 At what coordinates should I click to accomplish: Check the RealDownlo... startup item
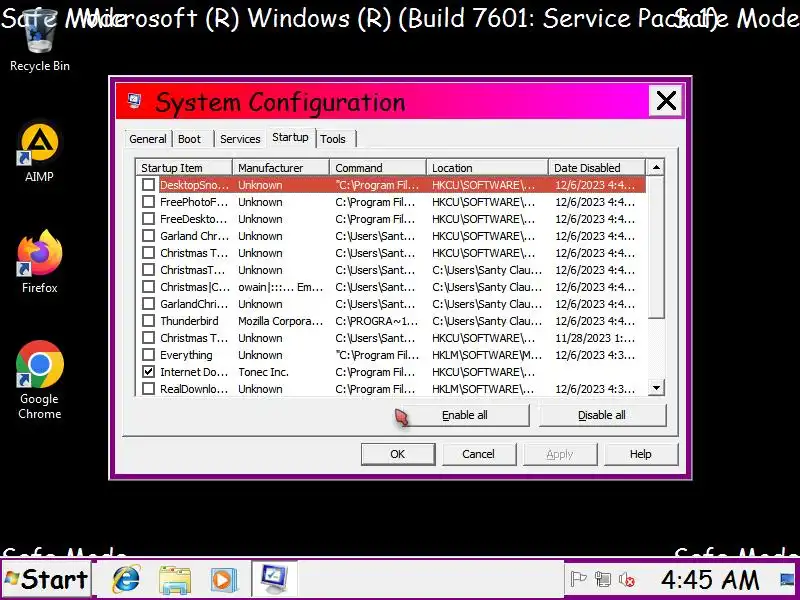pos(148,389)
